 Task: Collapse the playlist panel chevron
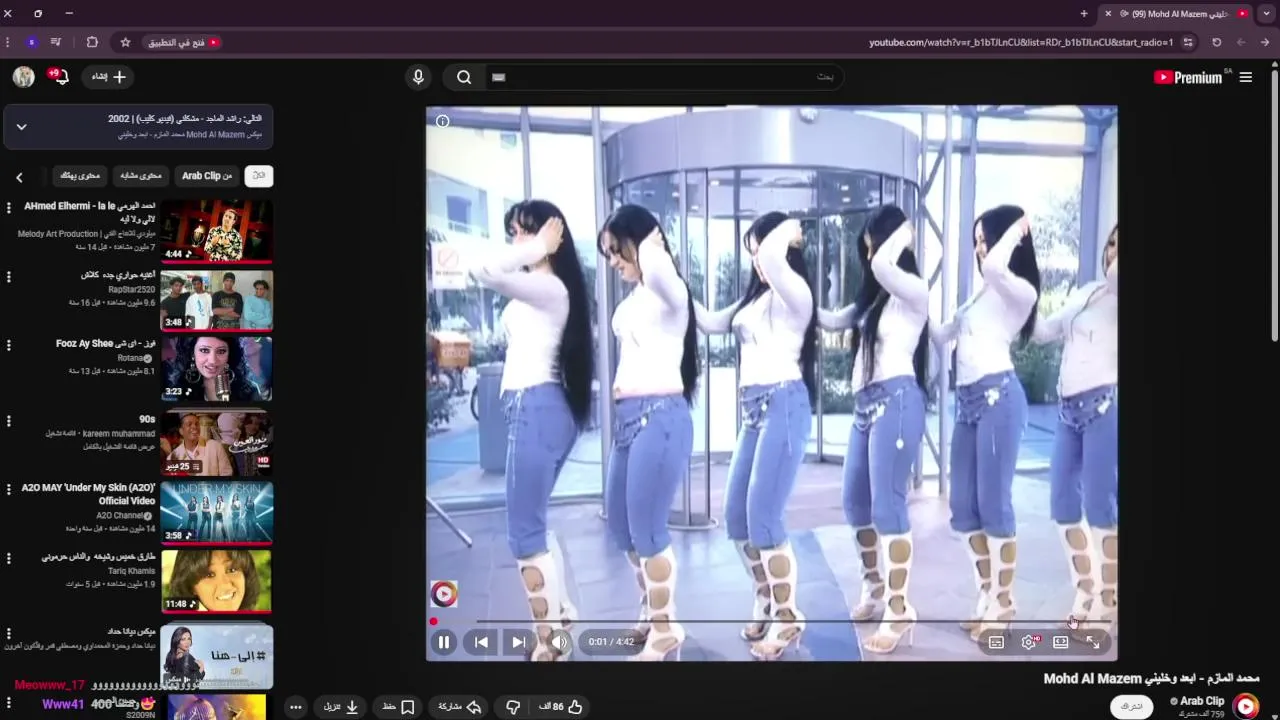(21, 127)
